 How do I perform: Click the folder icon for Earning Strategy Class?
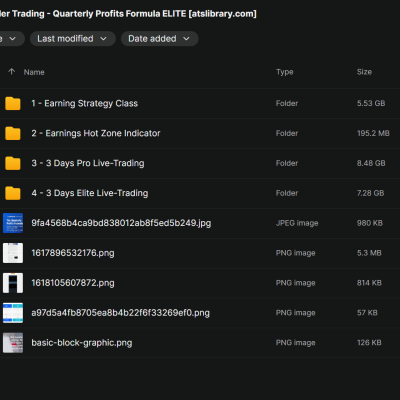[13, 103]
